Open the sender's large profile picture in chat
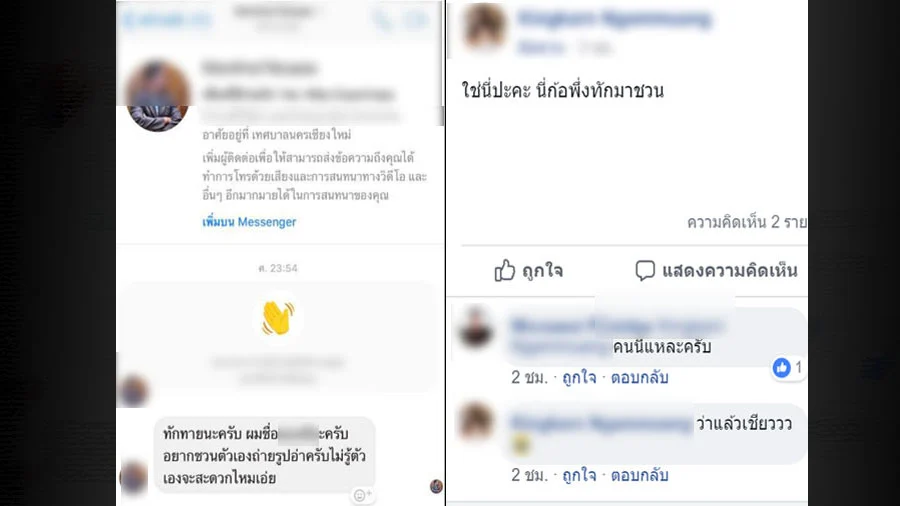900x506 pixels. pyautogui.click(x=157, y=96)
